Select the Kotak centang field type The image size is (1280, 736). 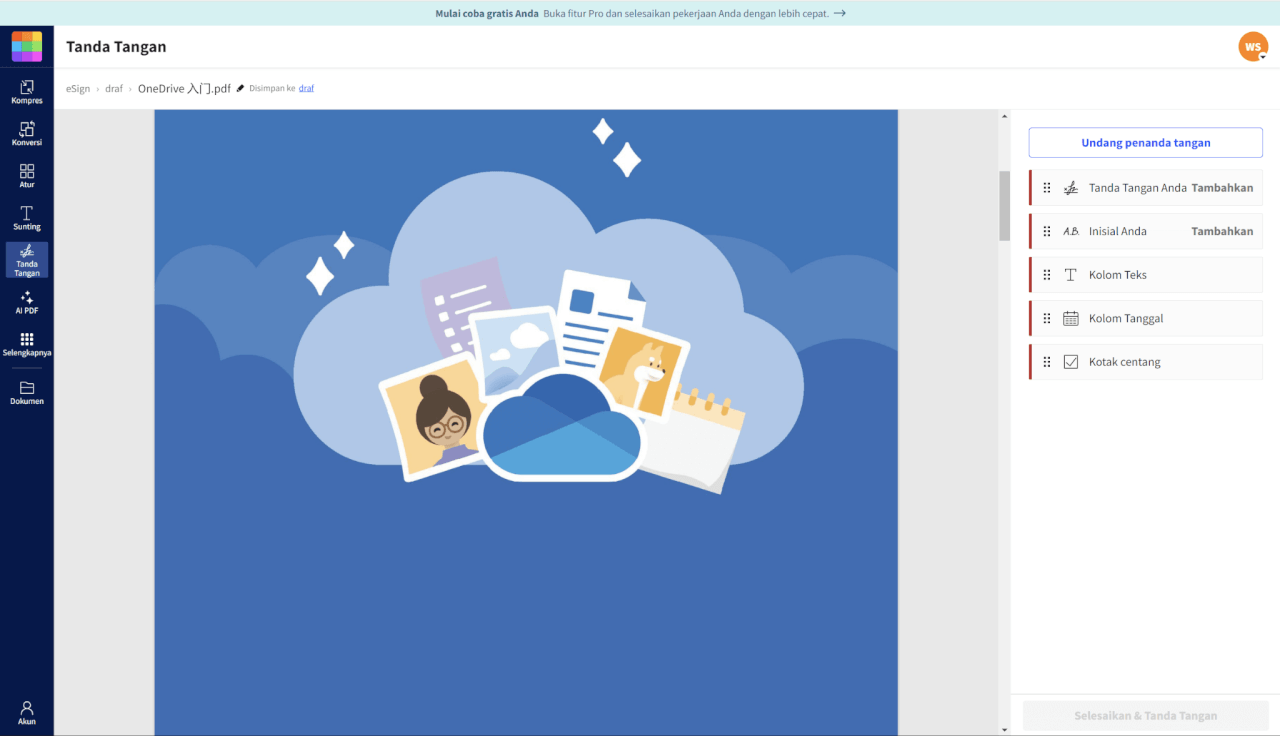pos(1122,361)
